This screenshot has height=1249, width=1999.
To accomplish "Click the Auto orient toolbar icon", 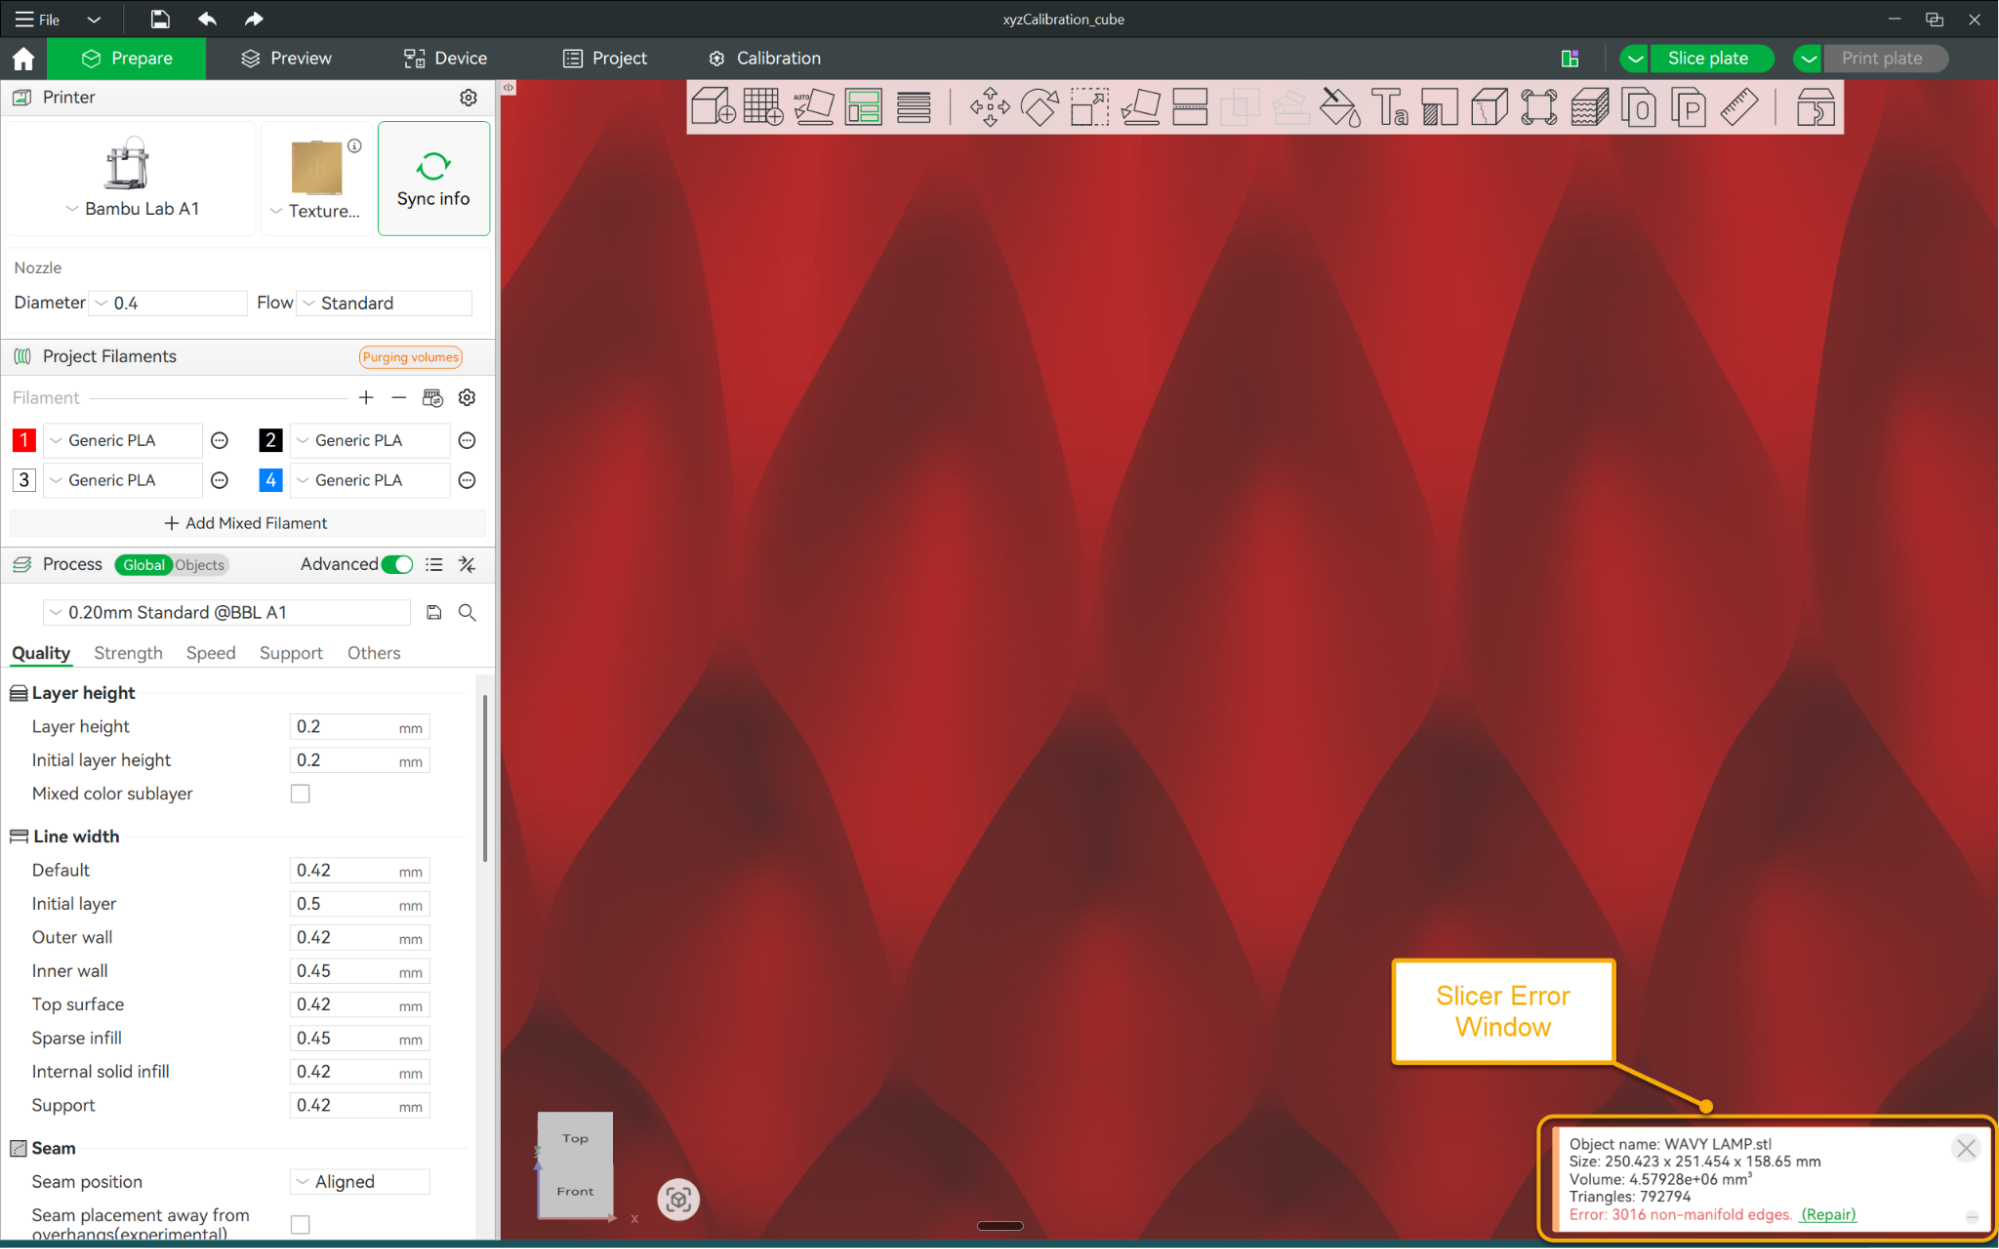I will coord(813,107).
